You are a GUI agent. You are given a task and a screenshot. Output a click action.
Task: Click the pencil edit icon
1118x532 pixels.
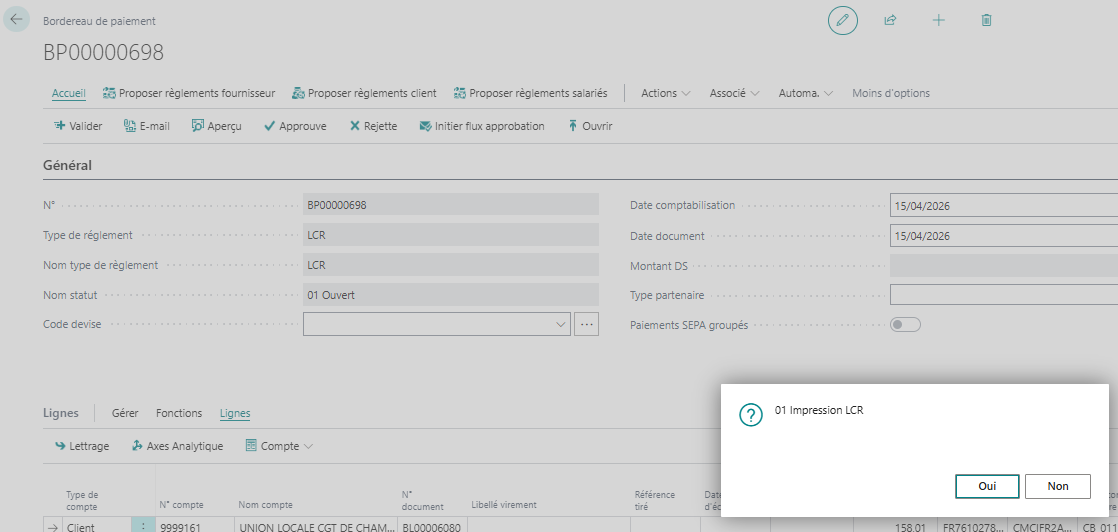[x=842, y=20]
